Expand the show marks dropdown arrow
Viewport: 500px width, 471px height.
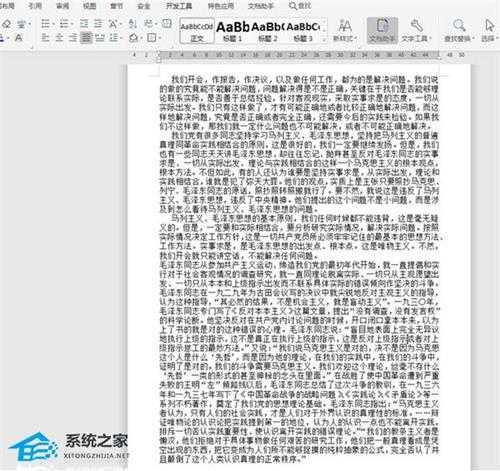[x=156, y=24]
